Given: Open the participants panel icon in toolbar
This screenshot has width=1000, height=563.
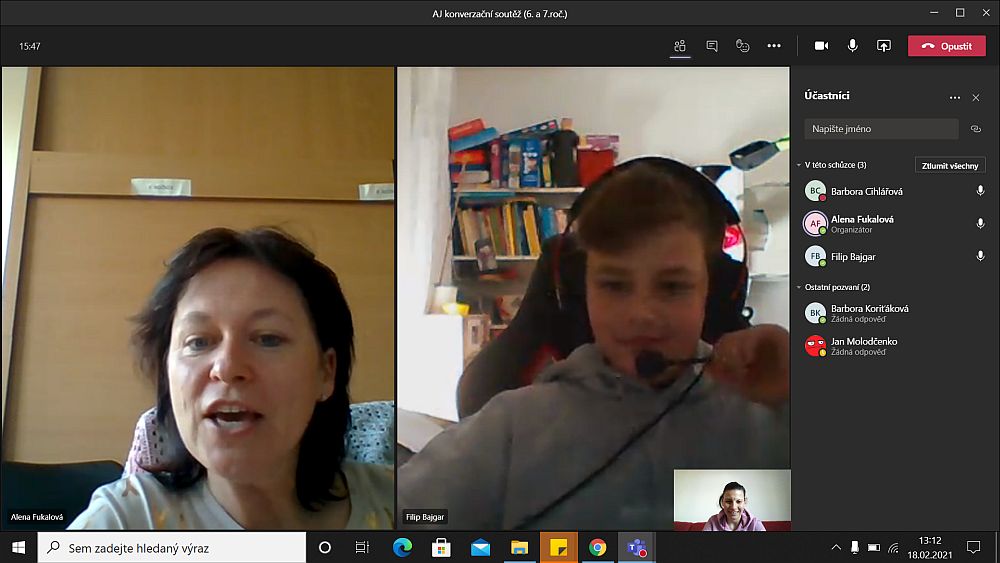Looking at the screenshot, I should coord(680,46).
